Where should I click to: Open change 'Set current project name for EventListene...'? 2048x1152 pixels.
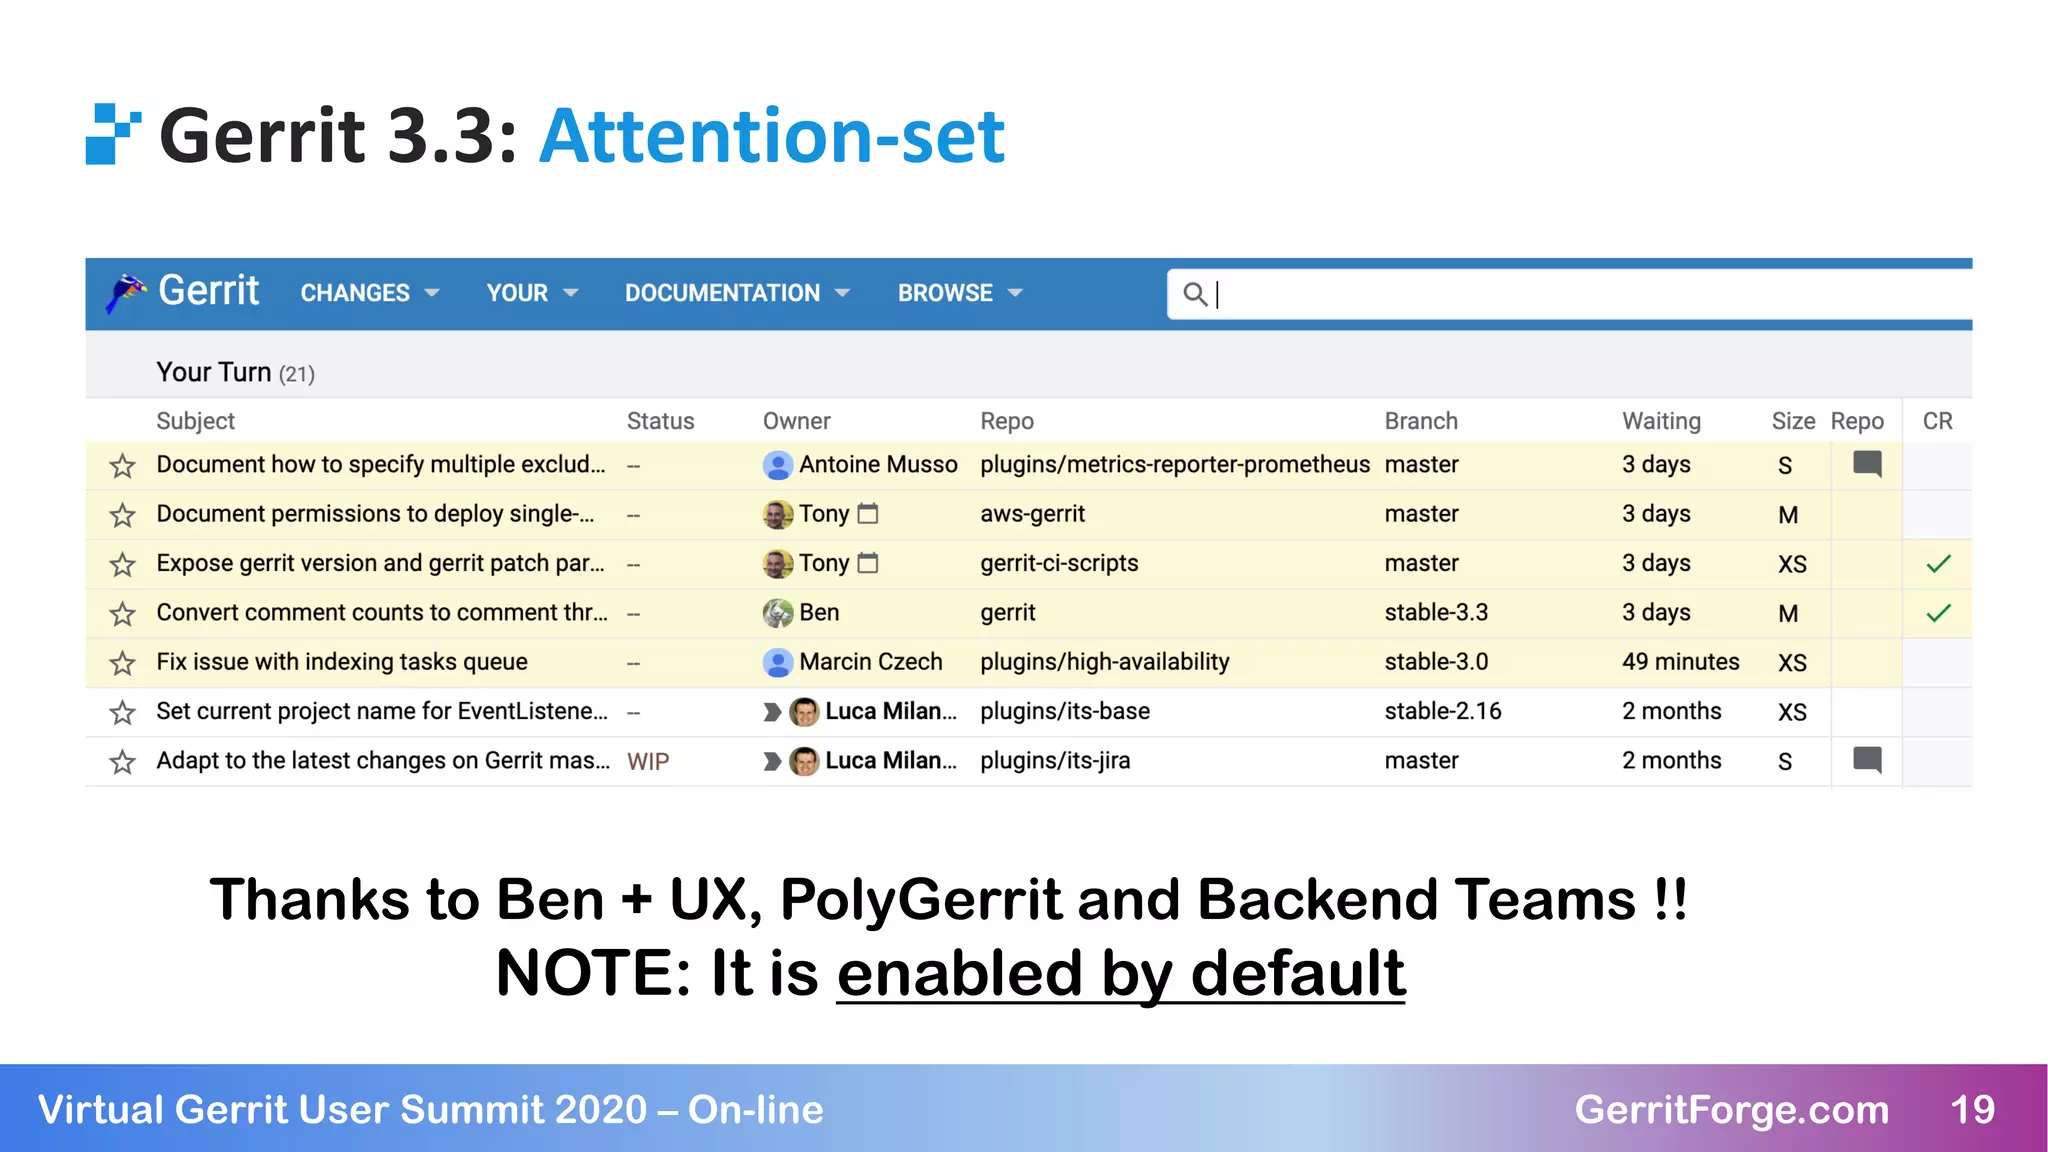point(382,711)
